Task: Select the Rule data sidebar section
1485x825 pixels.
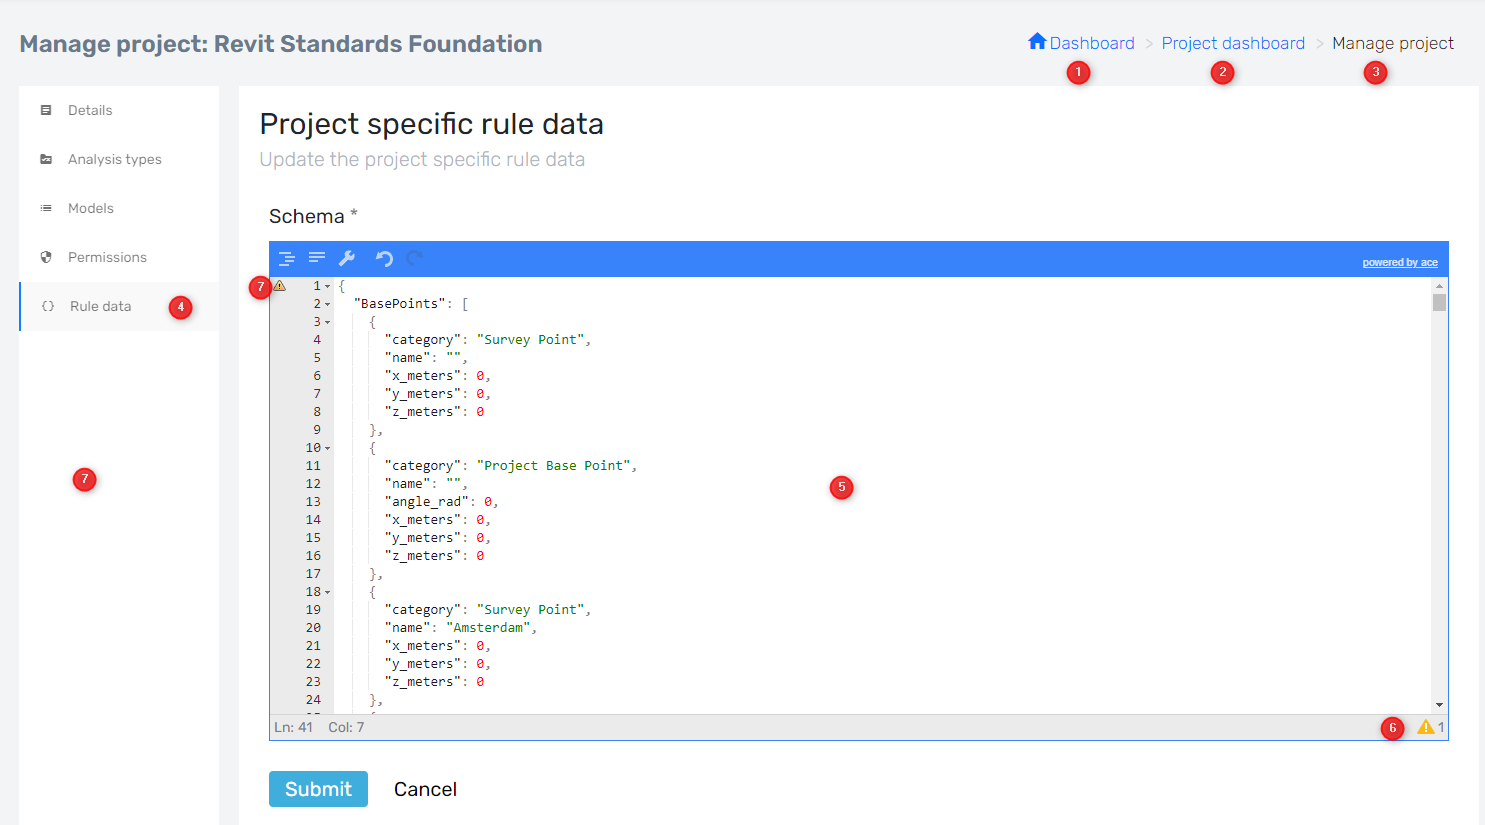Action: coord(100,306)
